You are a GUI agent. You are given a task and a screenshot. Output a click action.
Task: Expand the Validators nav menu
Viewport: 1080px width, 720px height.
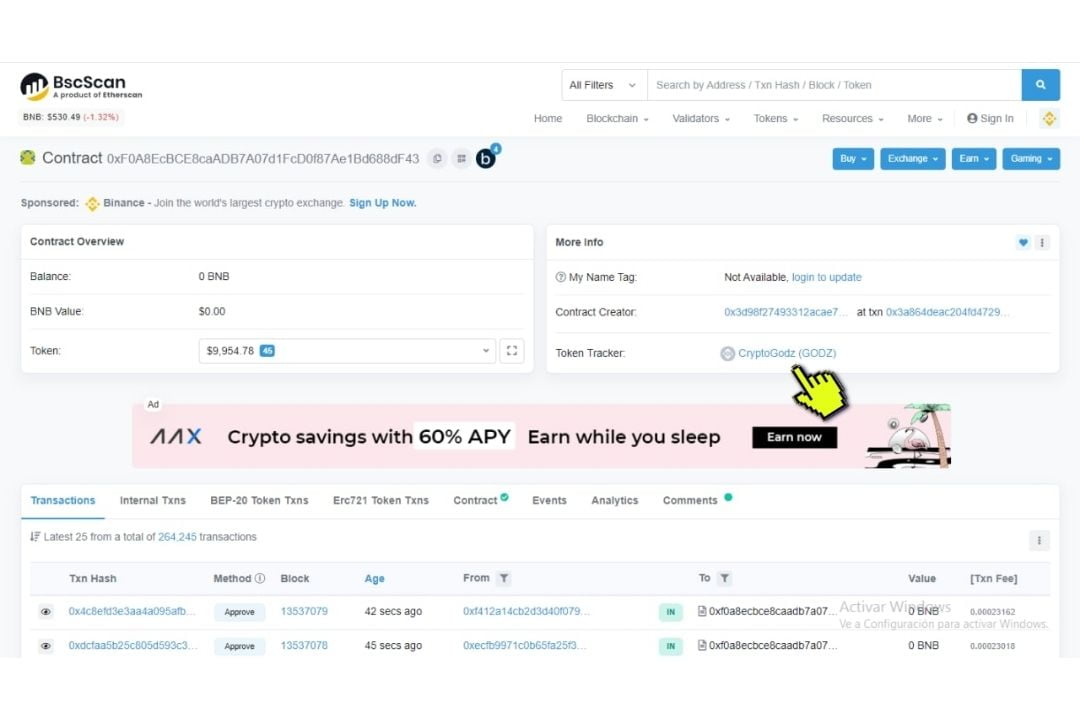(x=700, y=119)
